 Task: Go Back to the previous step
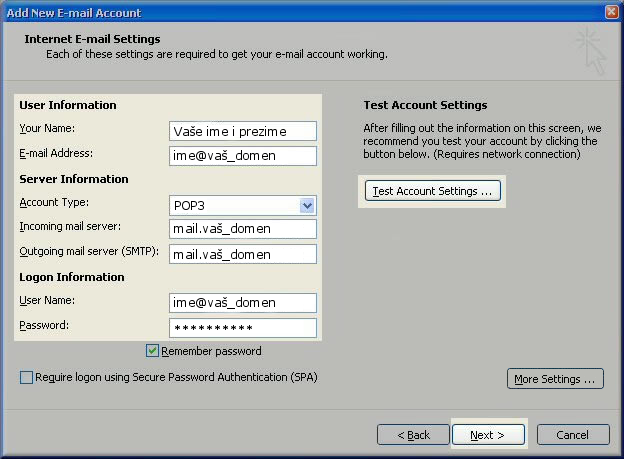(x=413, y=435)
